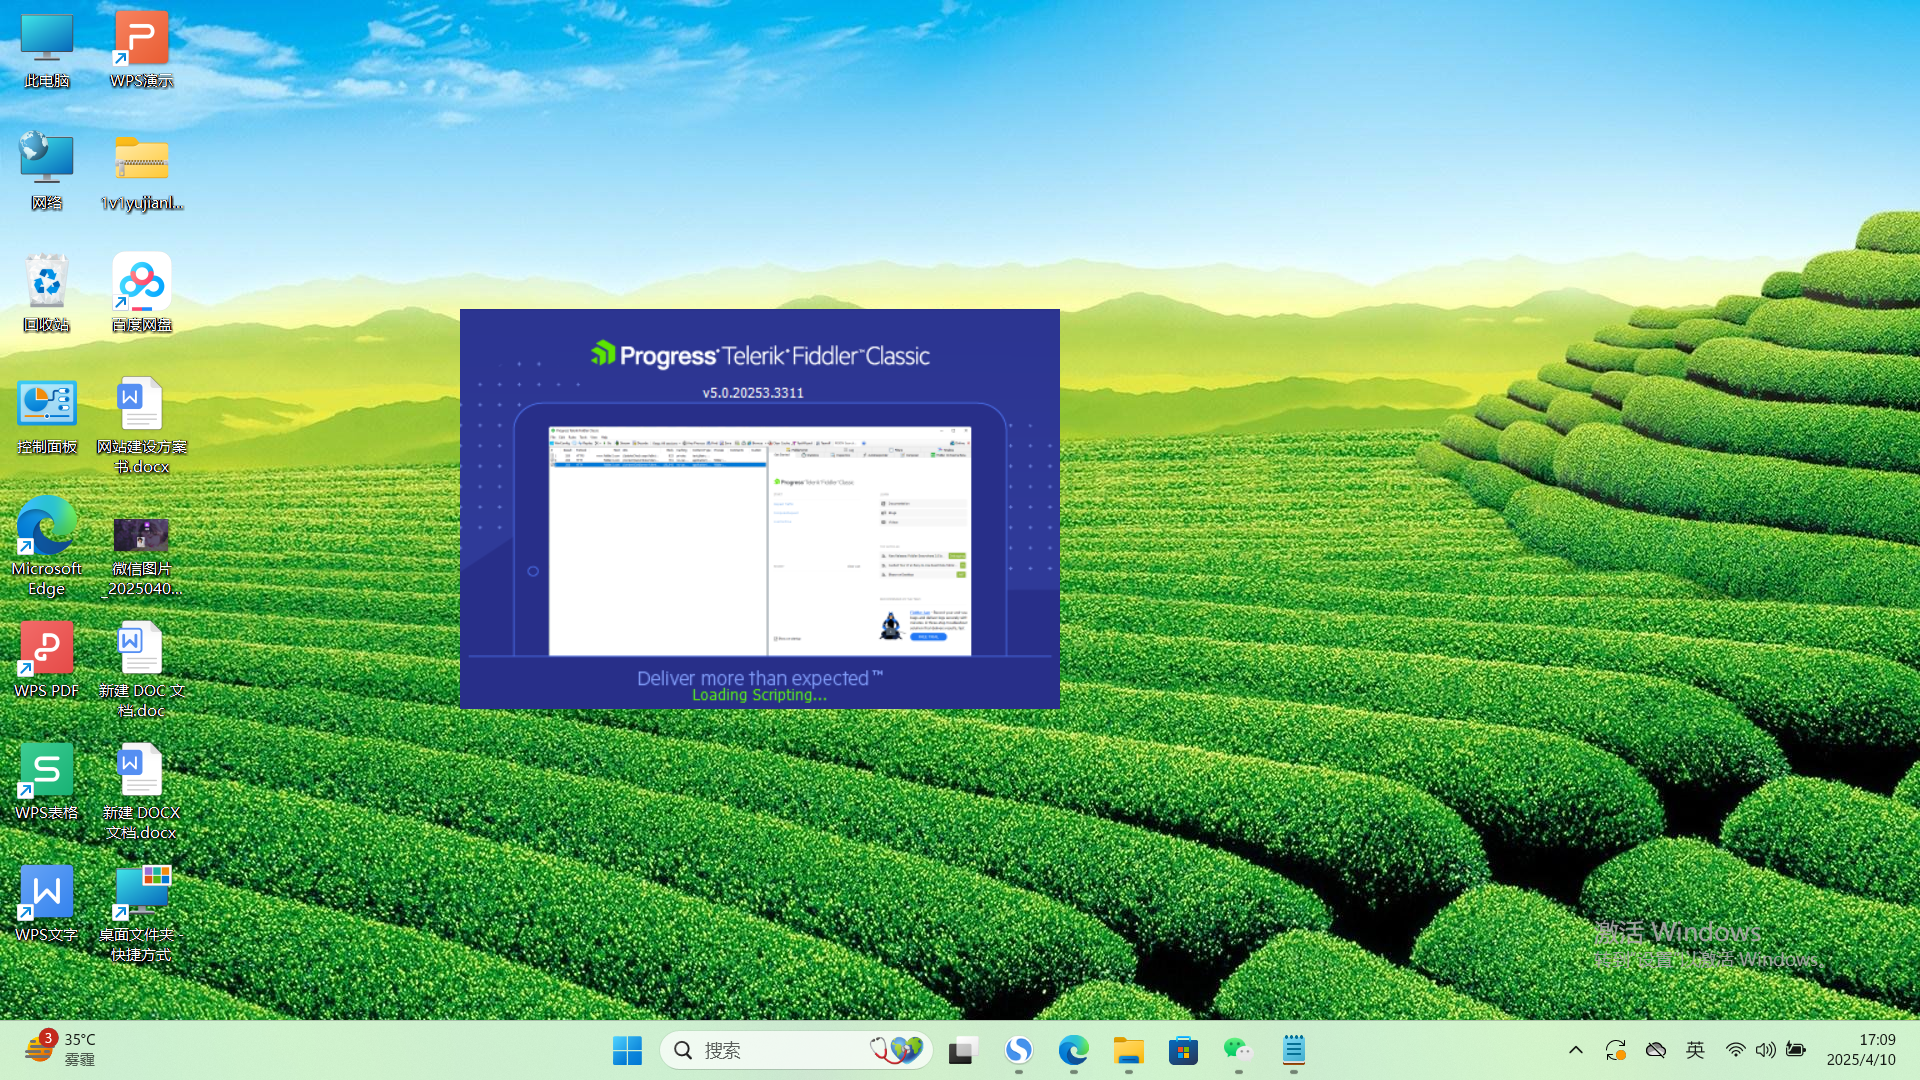
Task: Click the taskbar 搜索 search box
Action: 797,1050
